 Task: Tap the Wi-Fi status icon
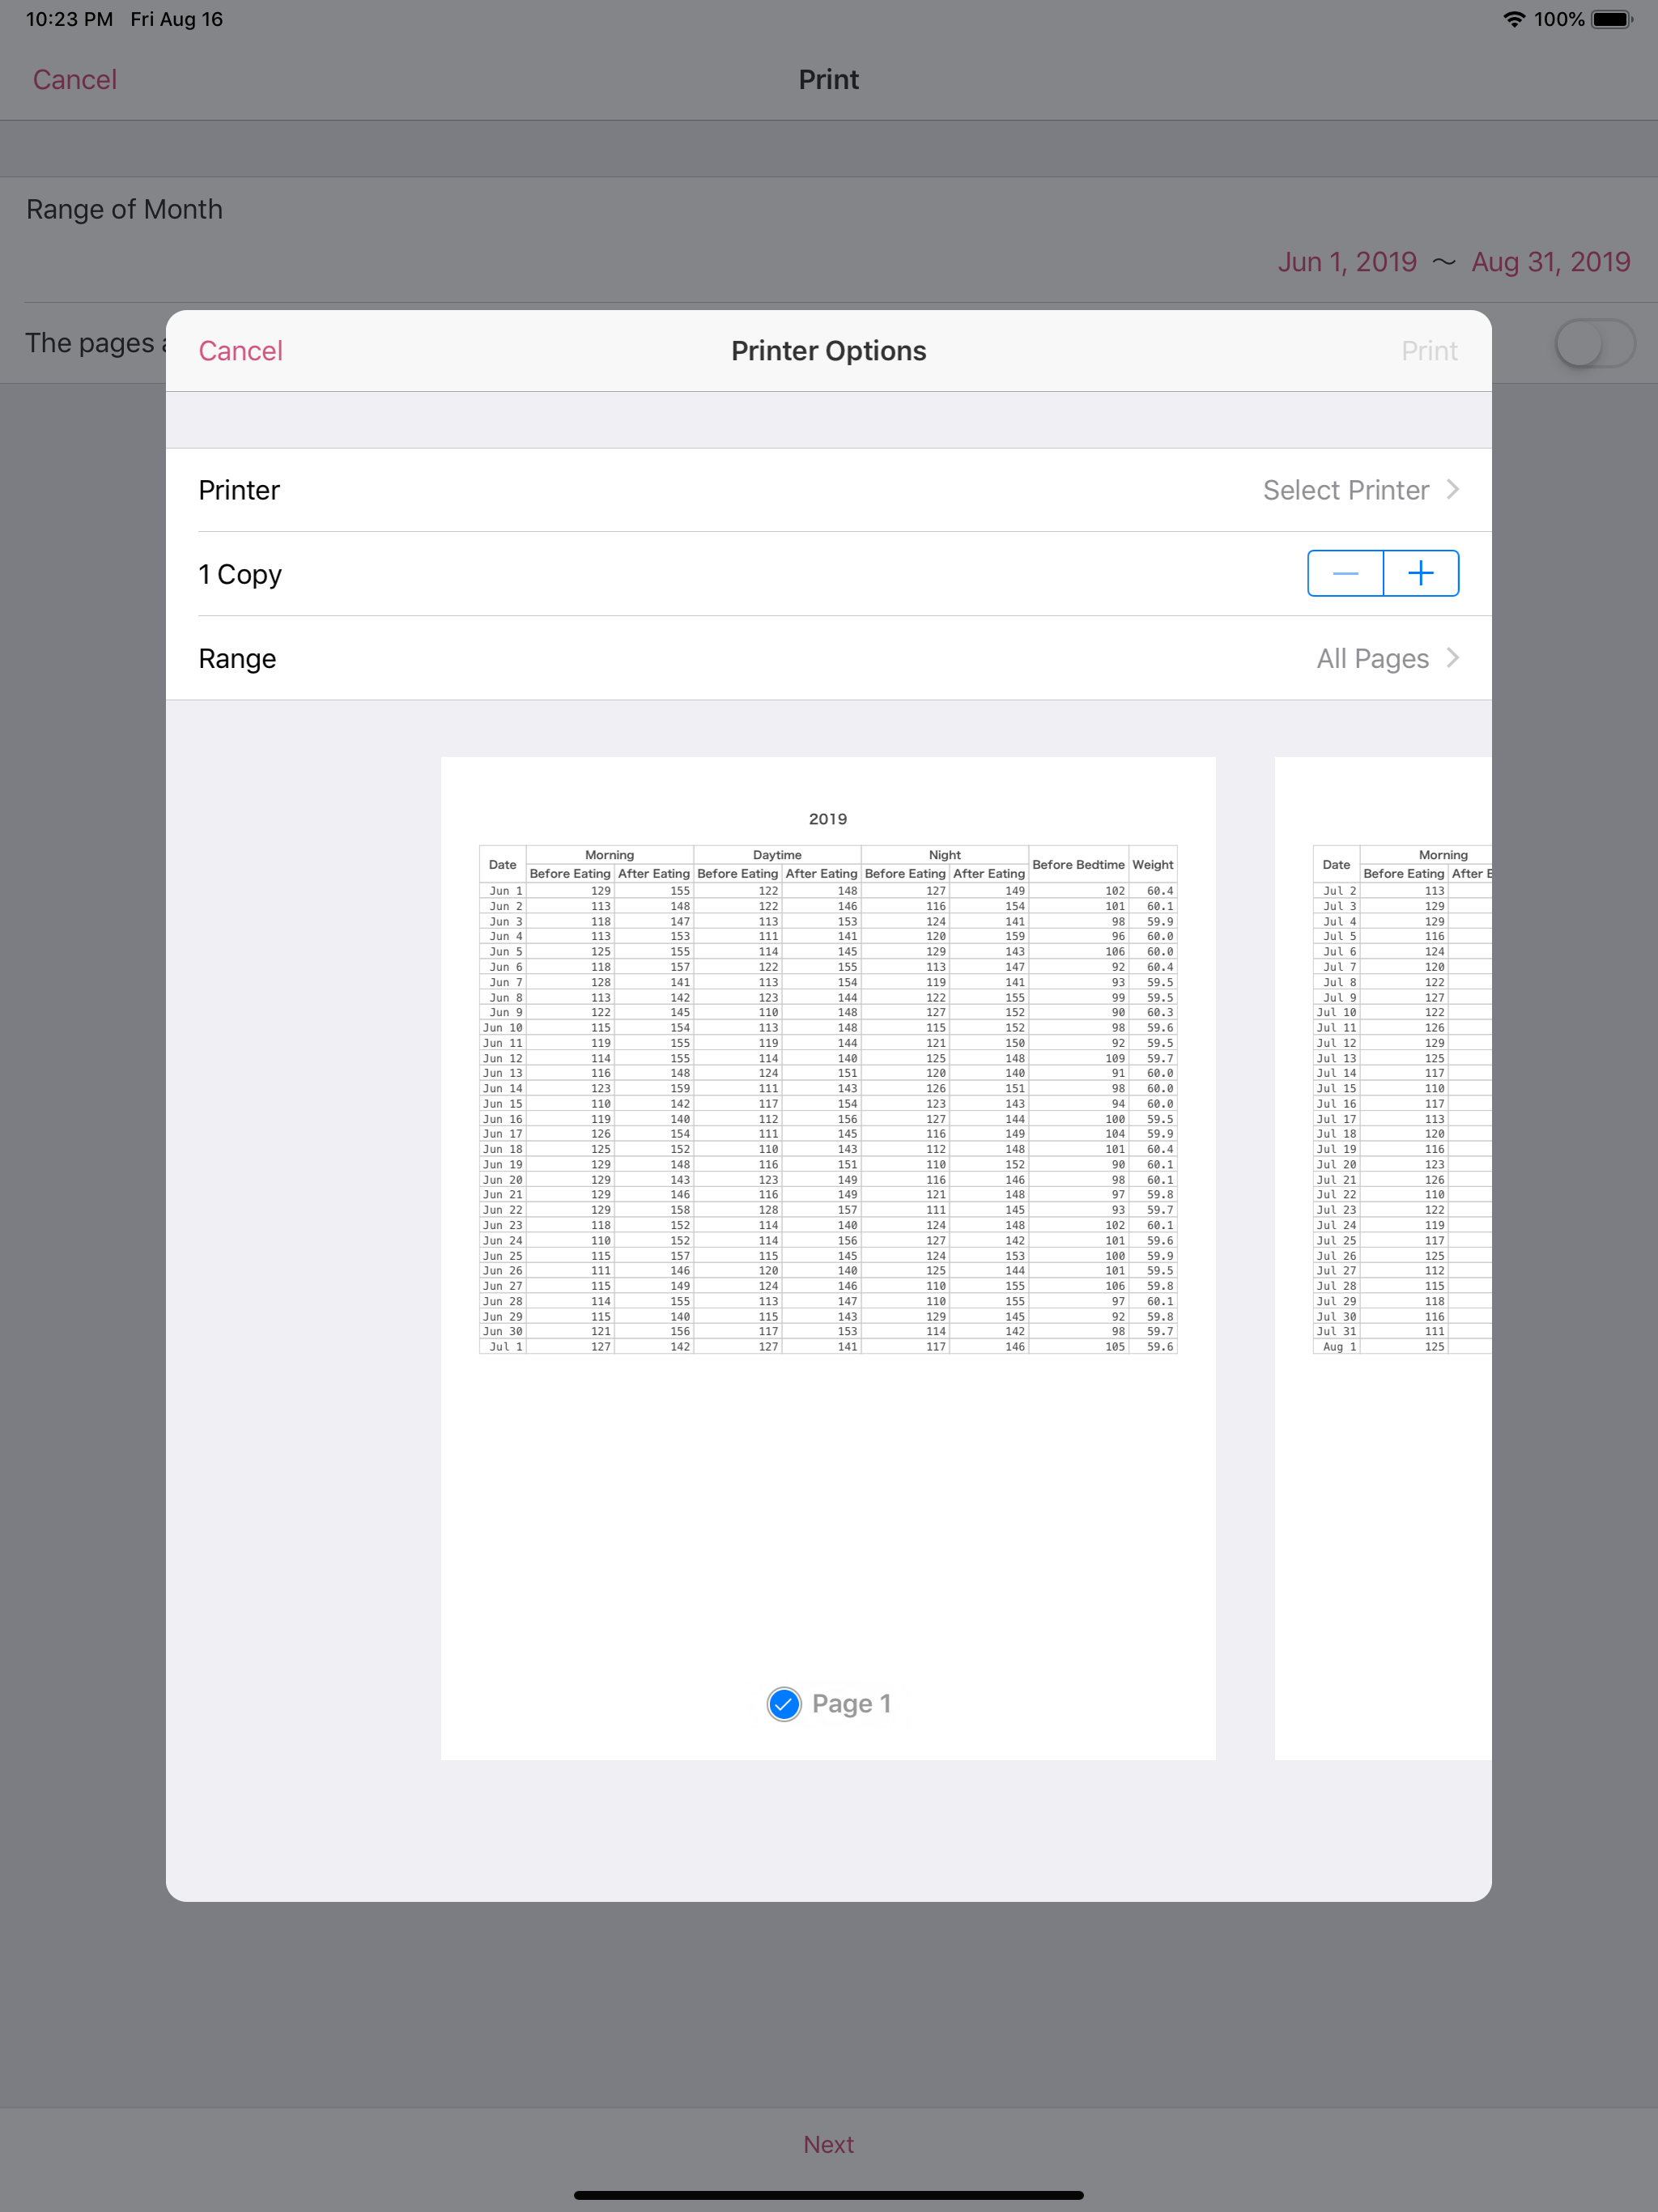pyautogui.click(x=1514, y=19)
